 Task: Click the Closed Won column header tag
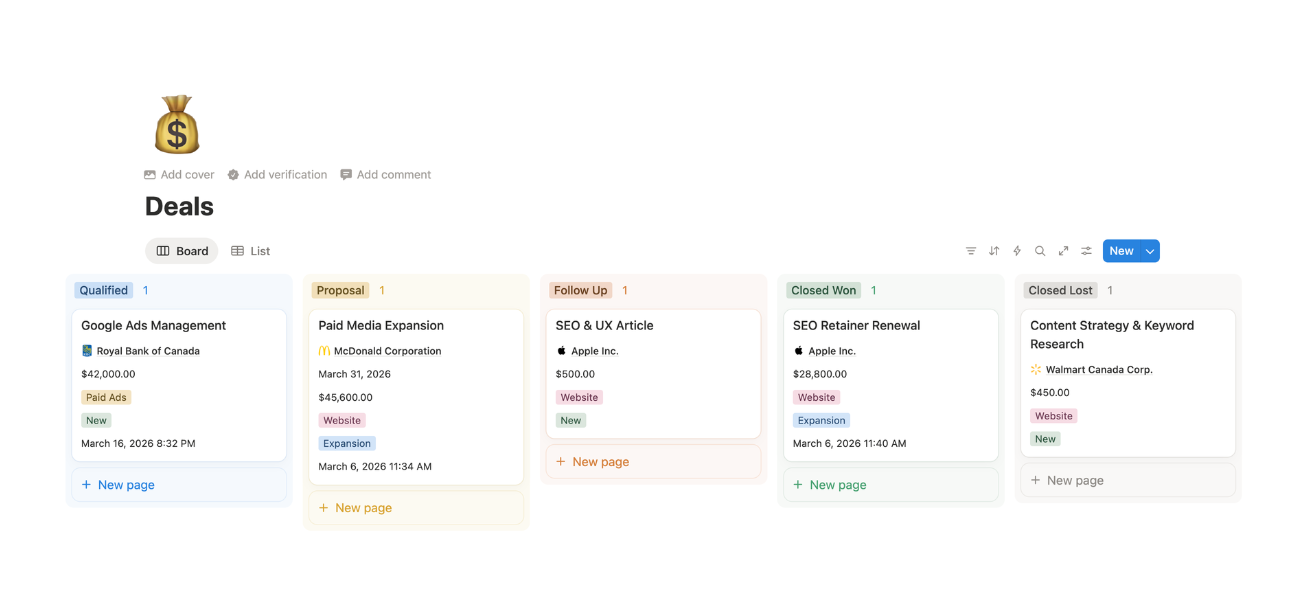pos(824,291)
